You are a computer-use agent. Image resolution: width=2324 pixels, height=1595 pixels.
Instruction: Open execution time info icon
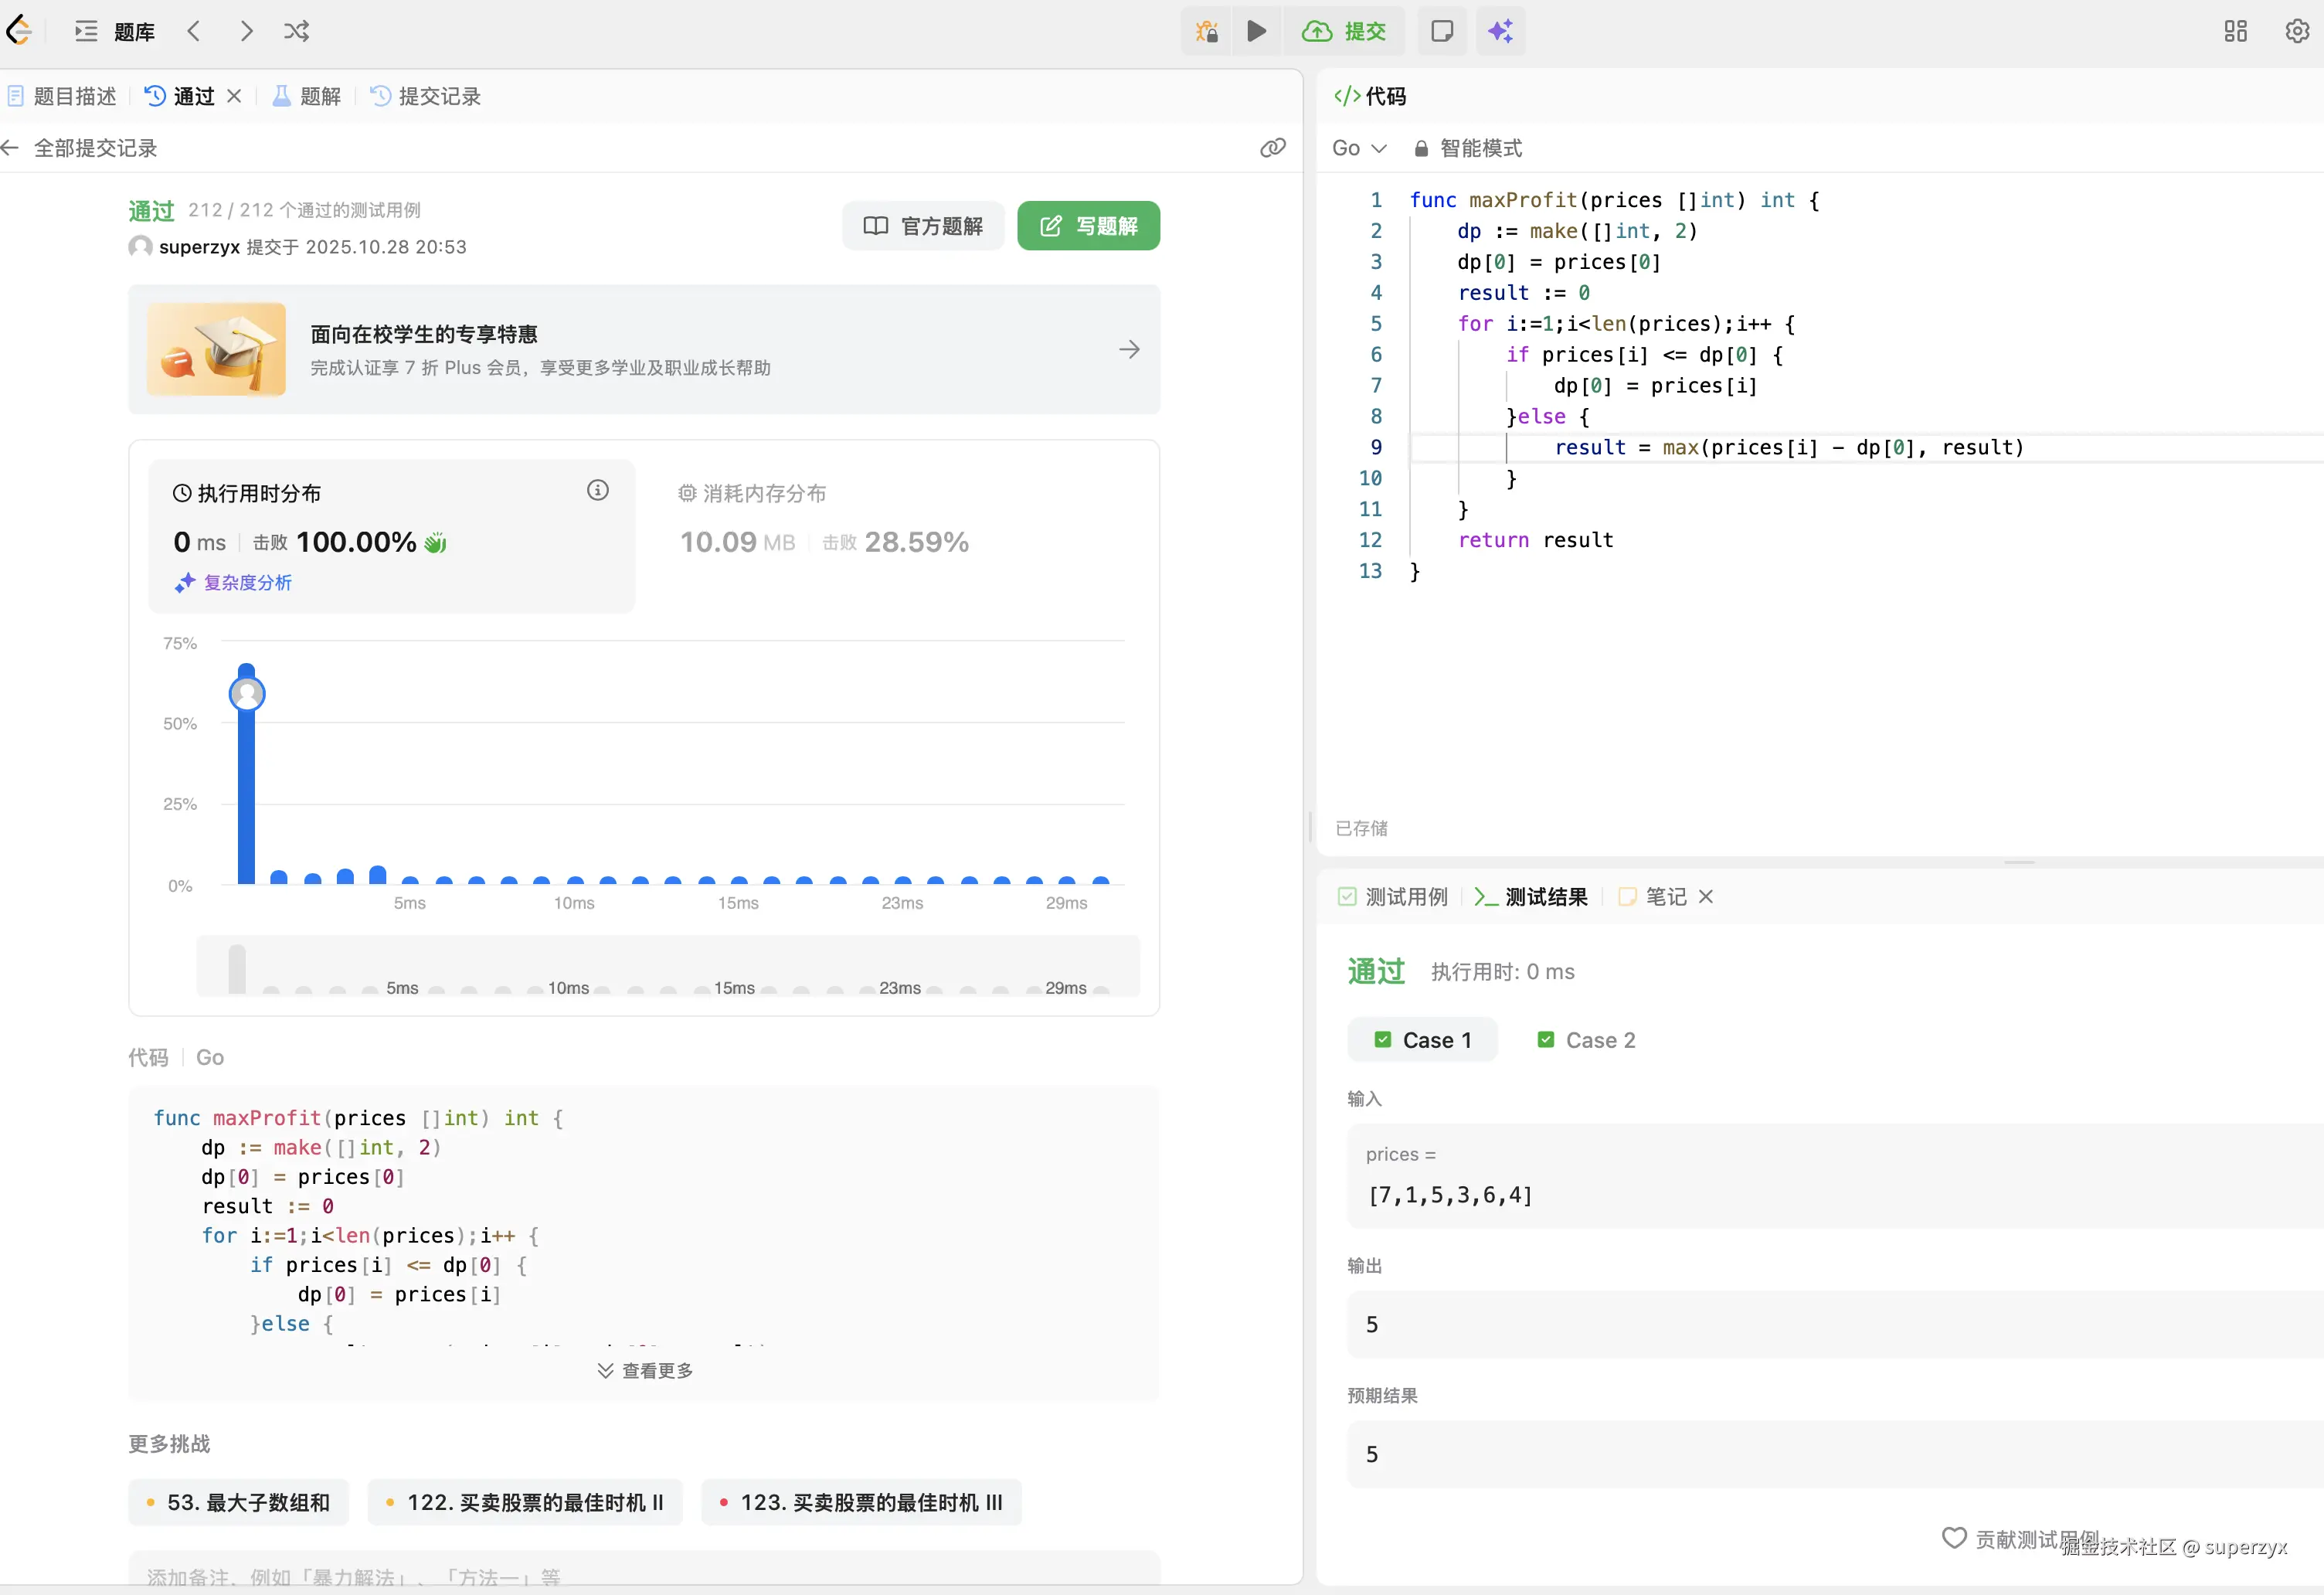[x=597, y=490]
